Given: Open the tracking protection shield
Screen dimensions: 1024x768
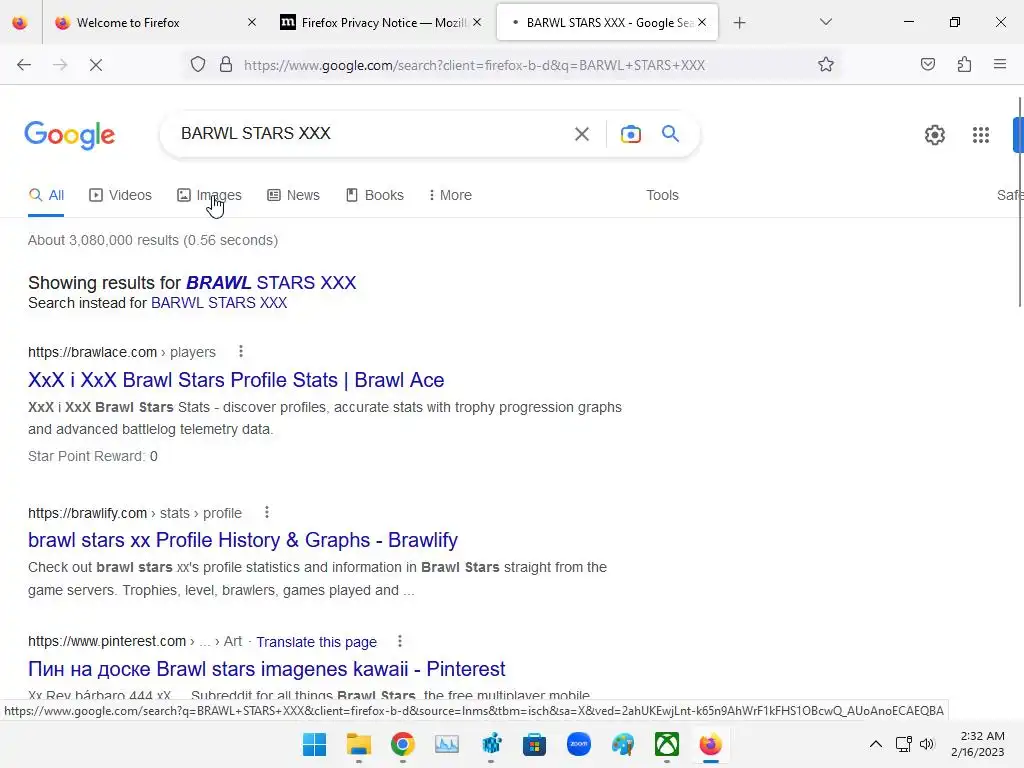Looking at the screenshot, I should point(198,65).
